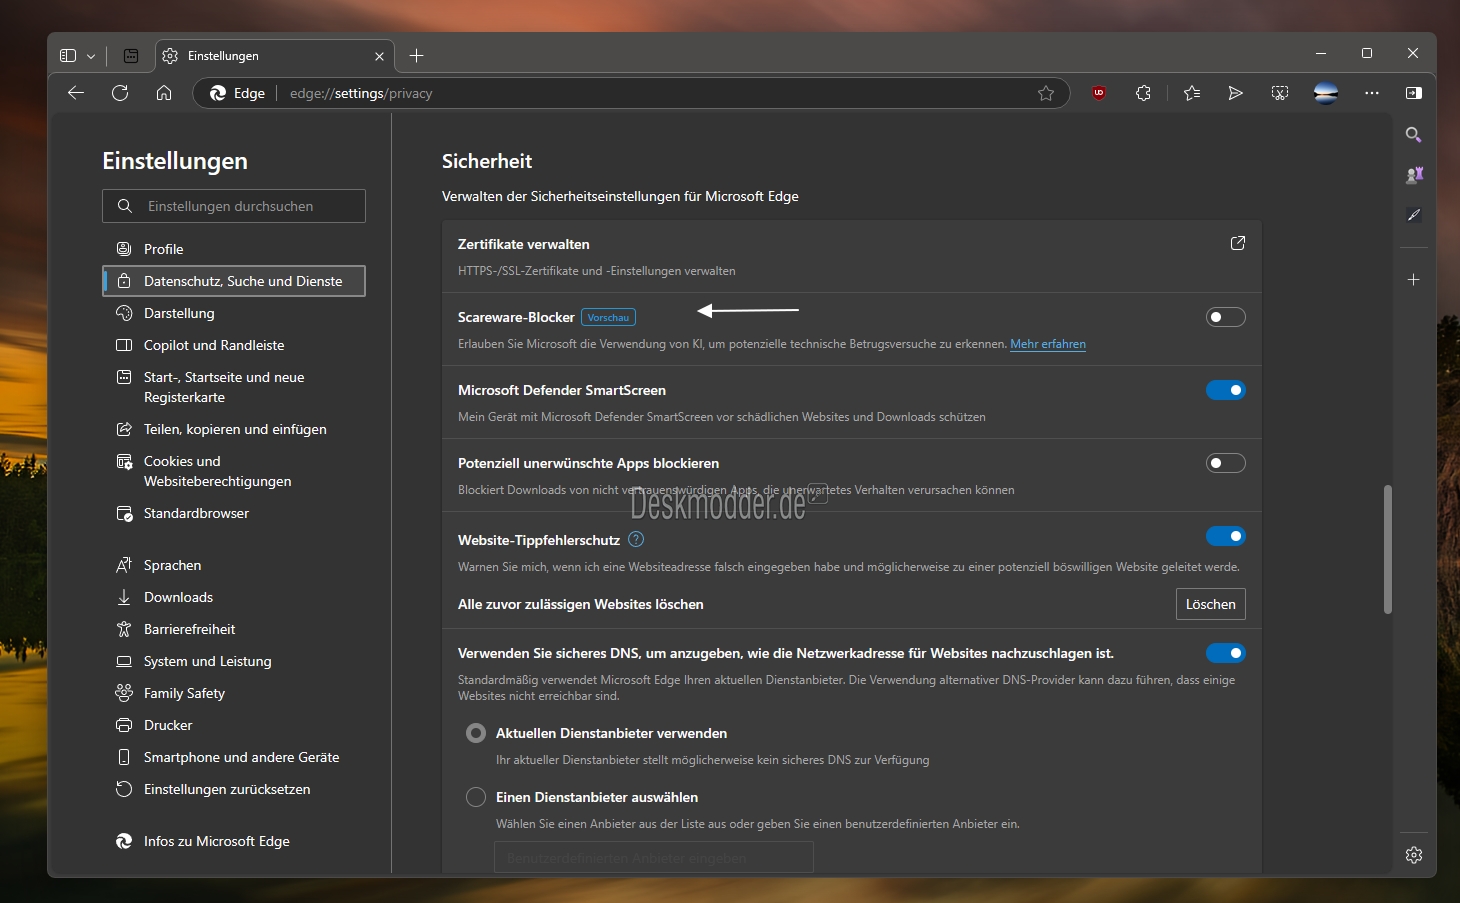This screenshot has width=1460, height=903.
Task: Go to the Home icon
Action: [x=164, y=93]
